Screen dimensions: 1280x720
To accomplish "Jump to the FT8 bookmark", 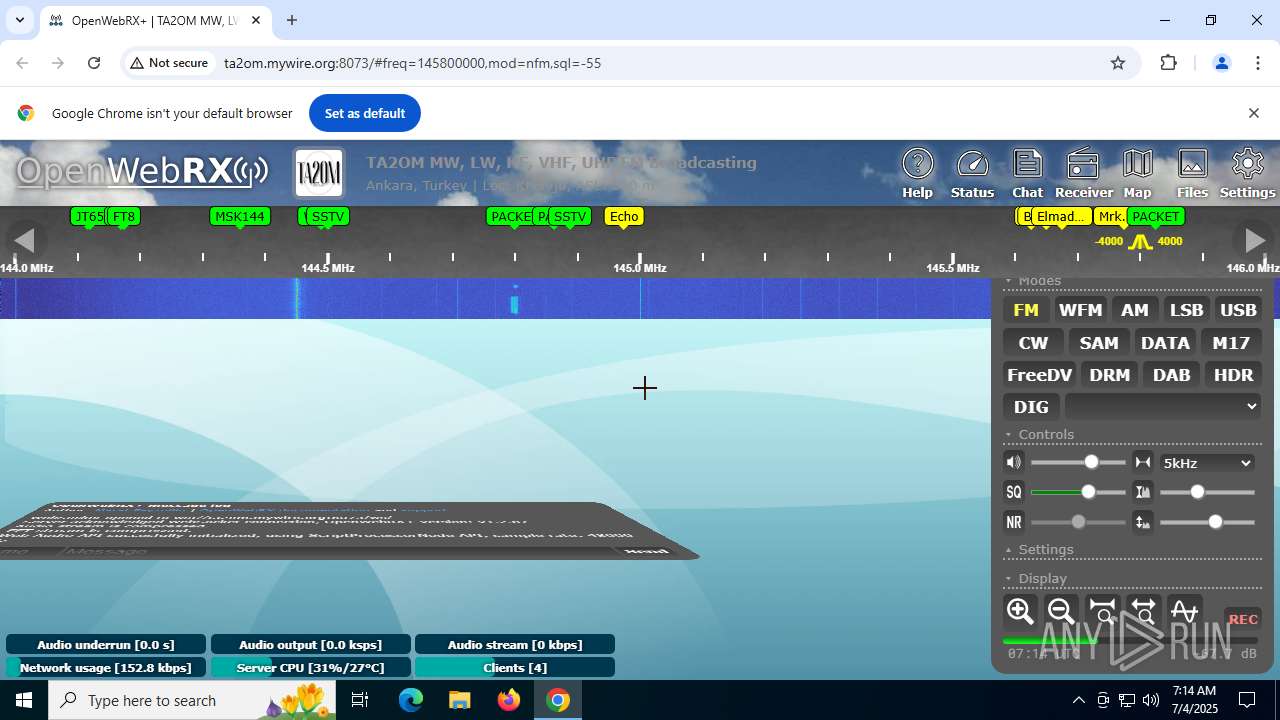I will [124, 216].
